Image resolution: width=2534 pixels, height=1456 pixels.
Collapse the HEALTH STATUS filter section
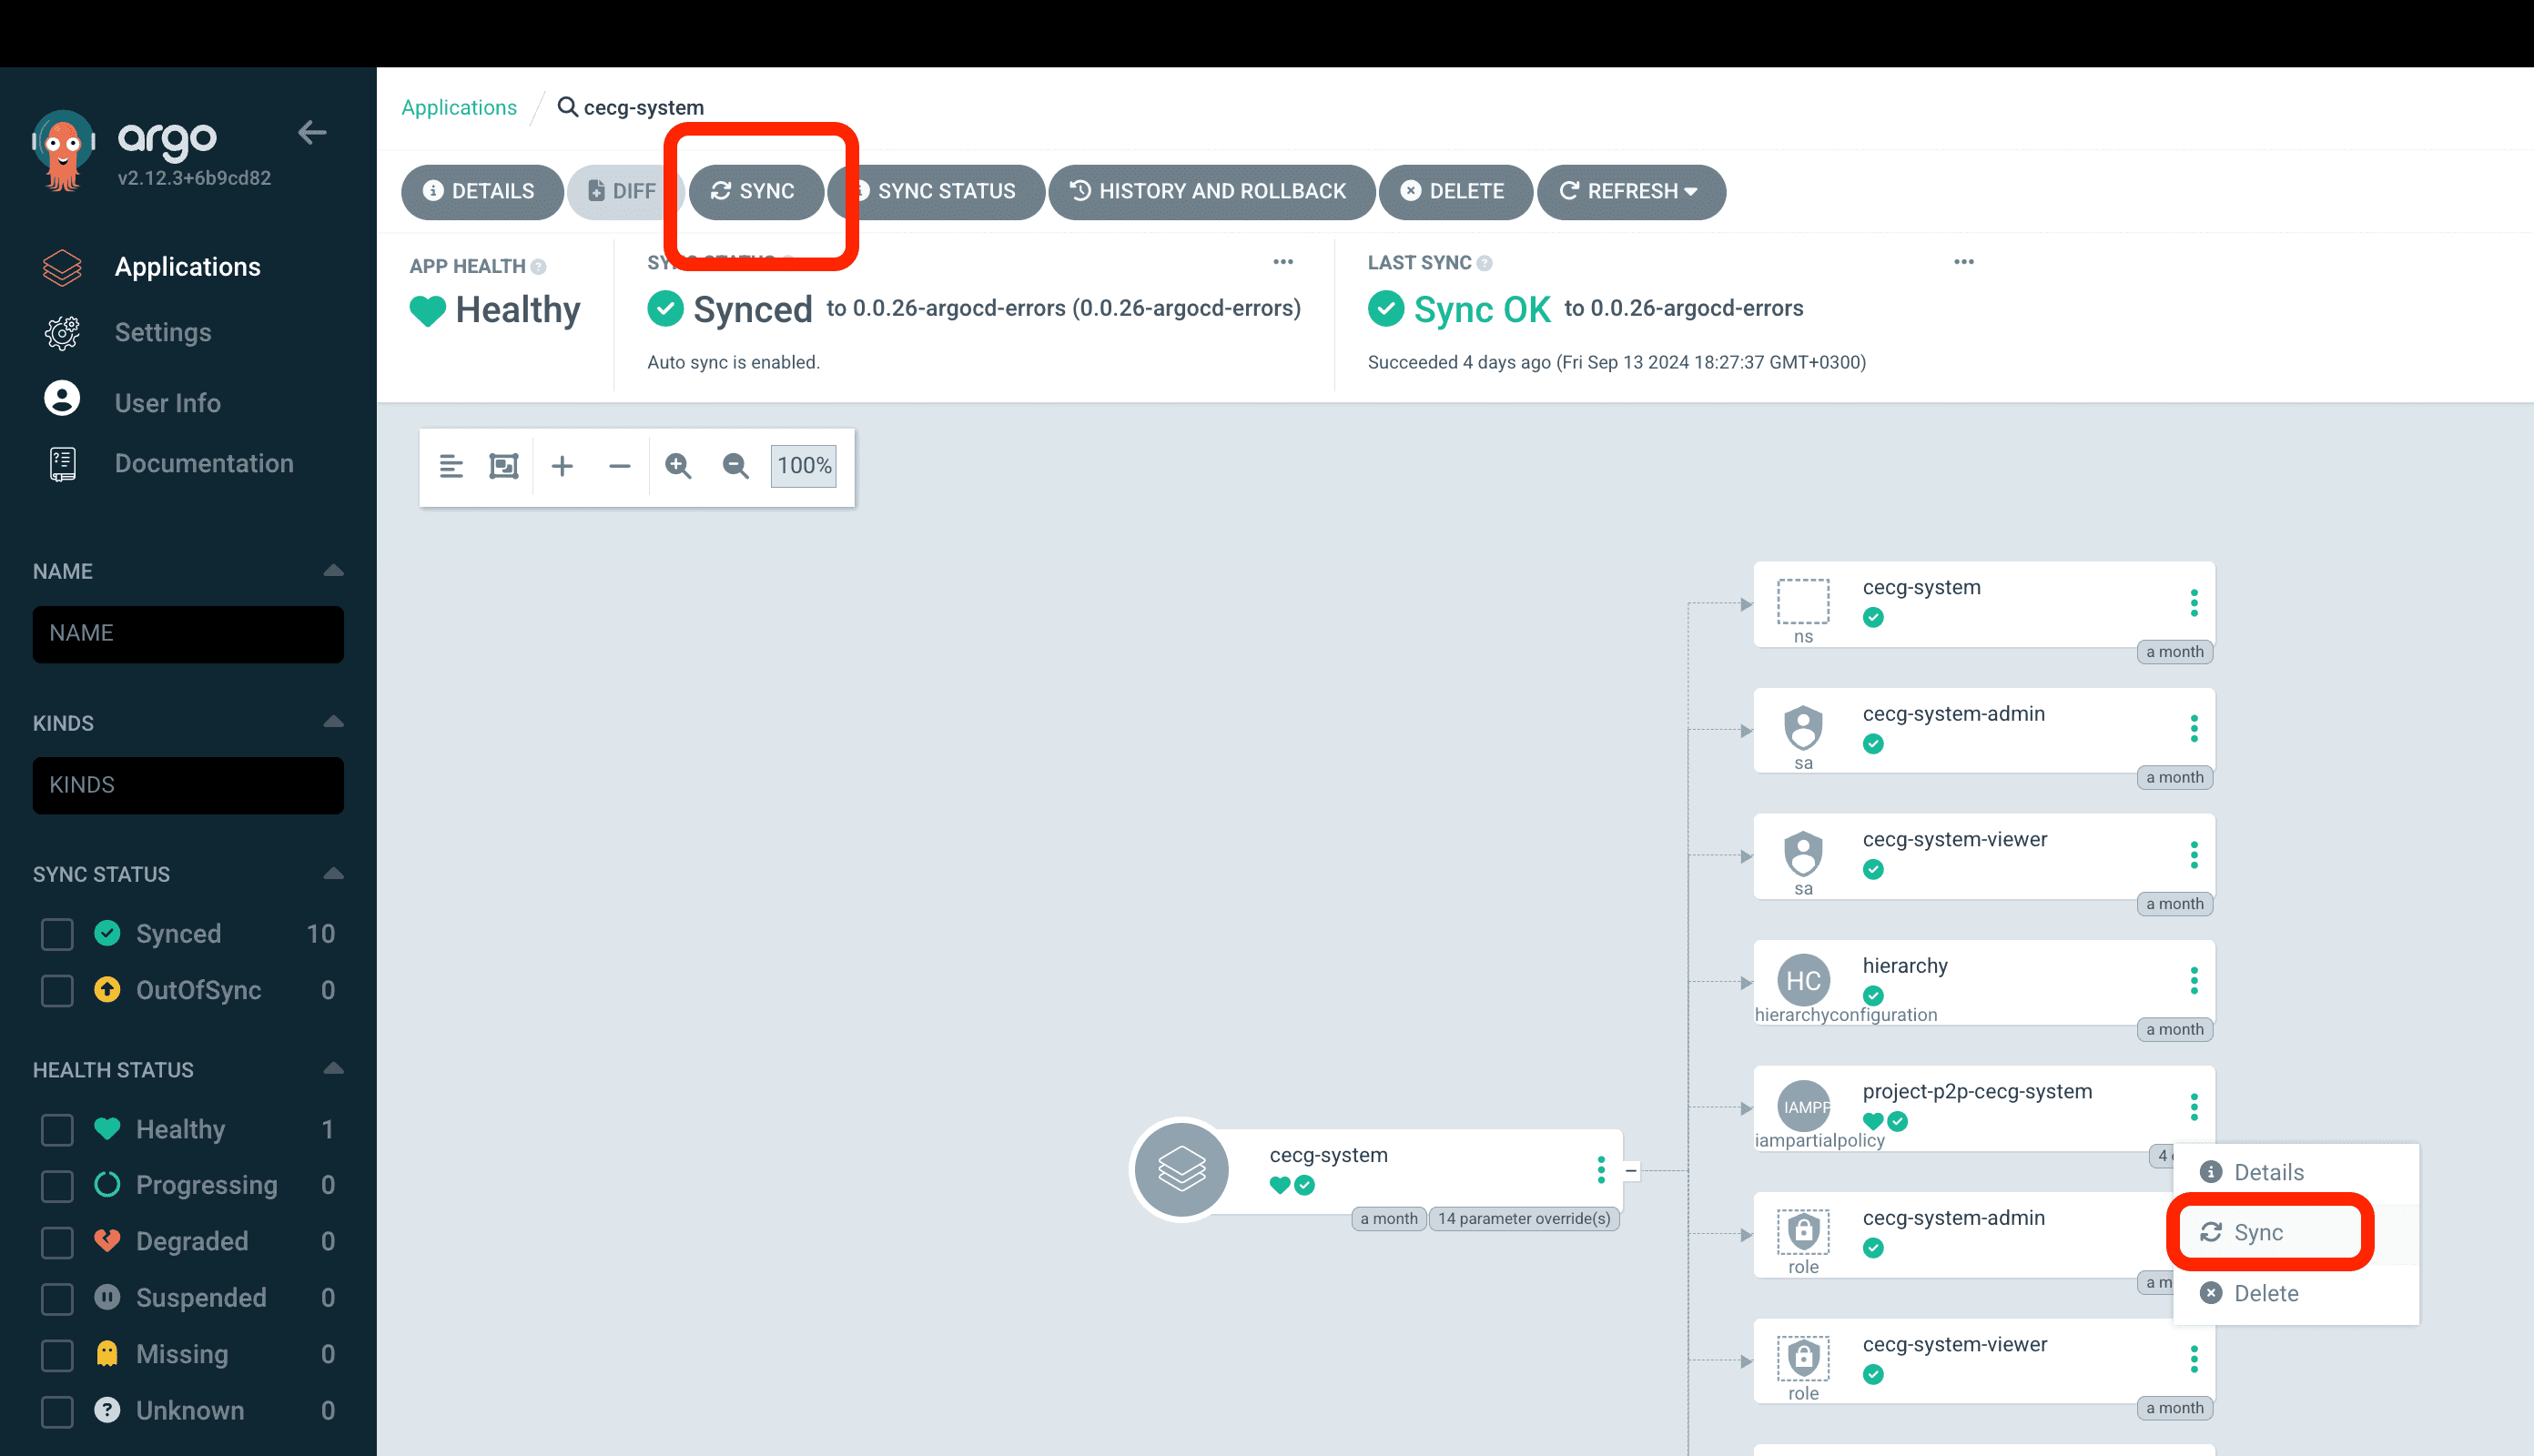pyautogui.click(x=334, y=1069)
